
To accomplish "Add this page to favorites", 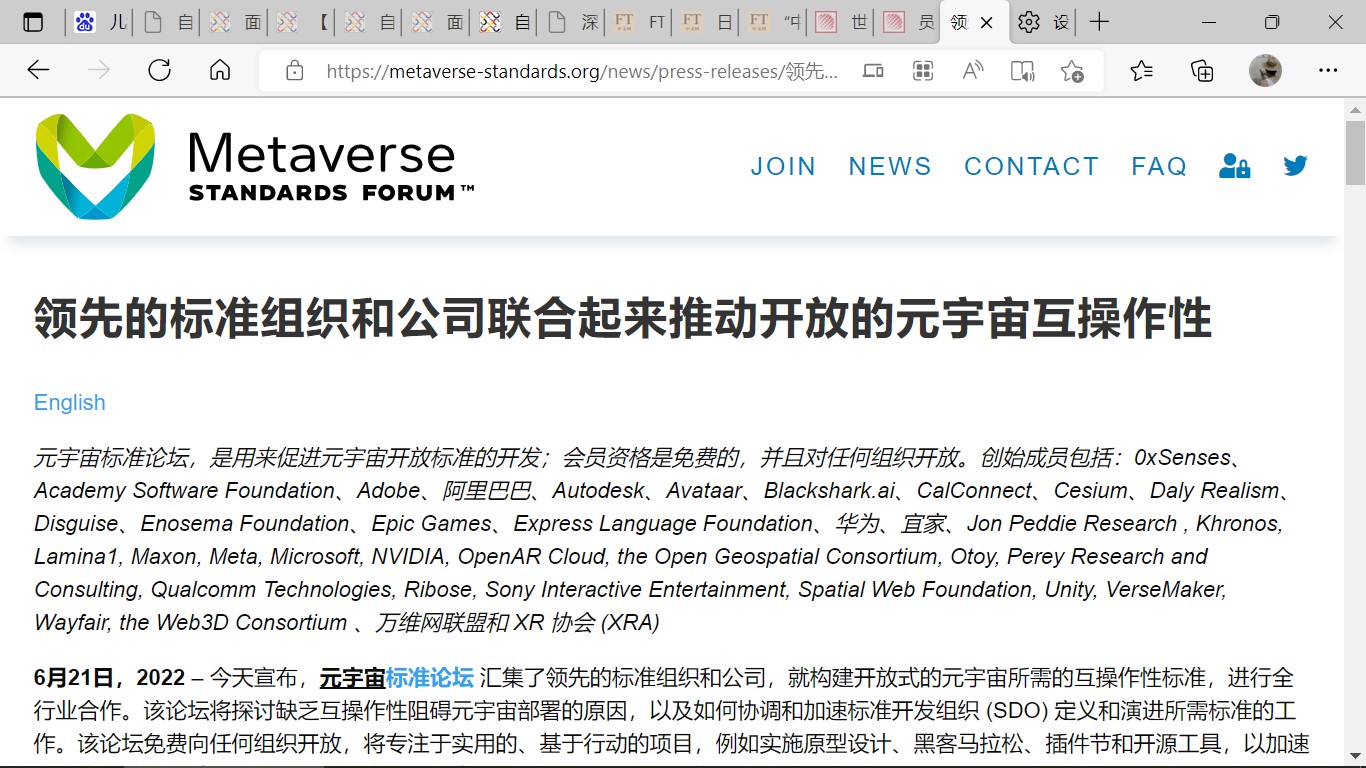I will 1072,71.
